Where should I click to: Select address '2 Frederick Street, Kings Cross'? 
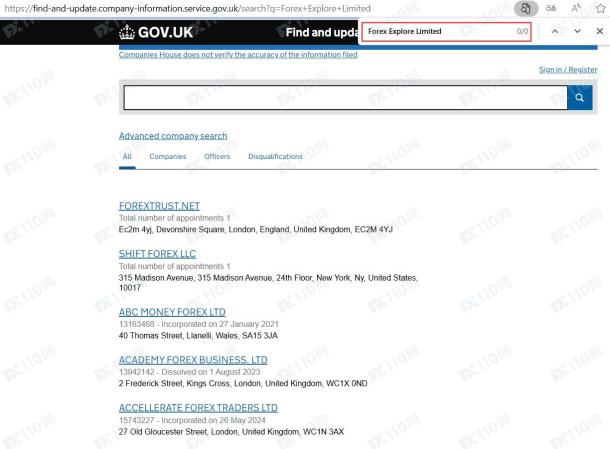click(174, 384)
